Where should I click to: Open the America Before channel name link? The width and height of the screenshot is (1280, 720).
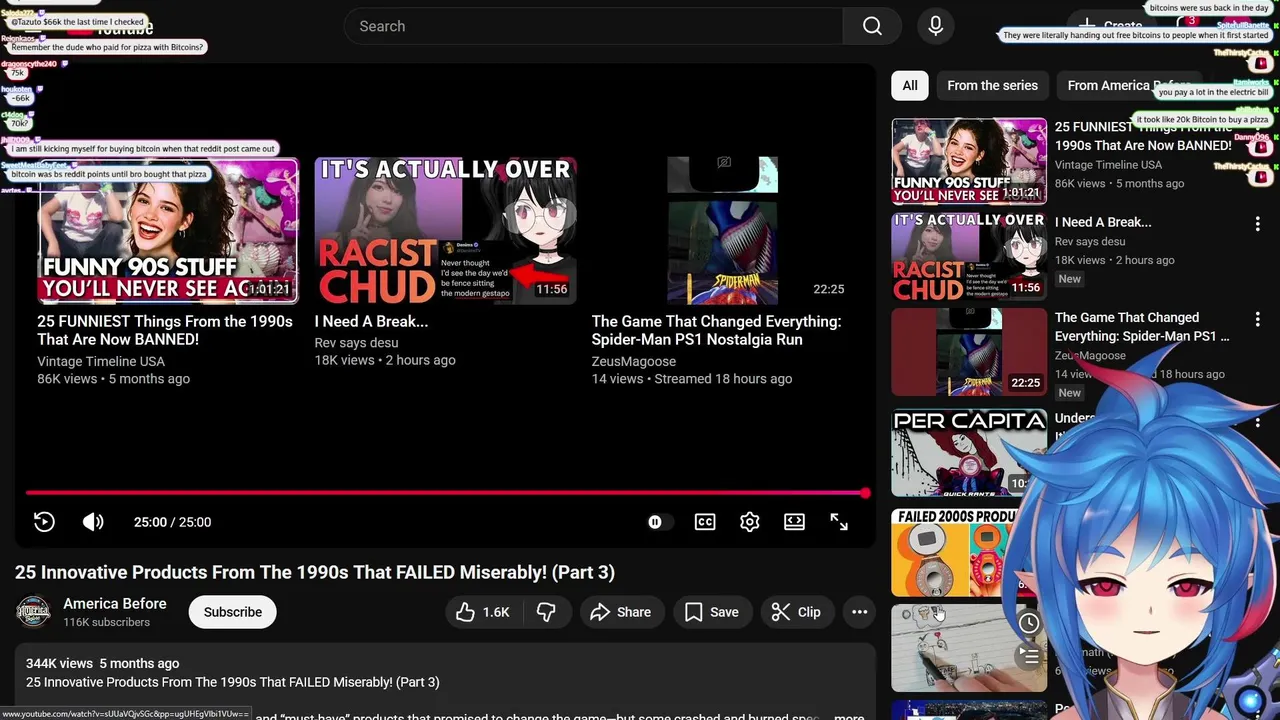click(115, 604)
